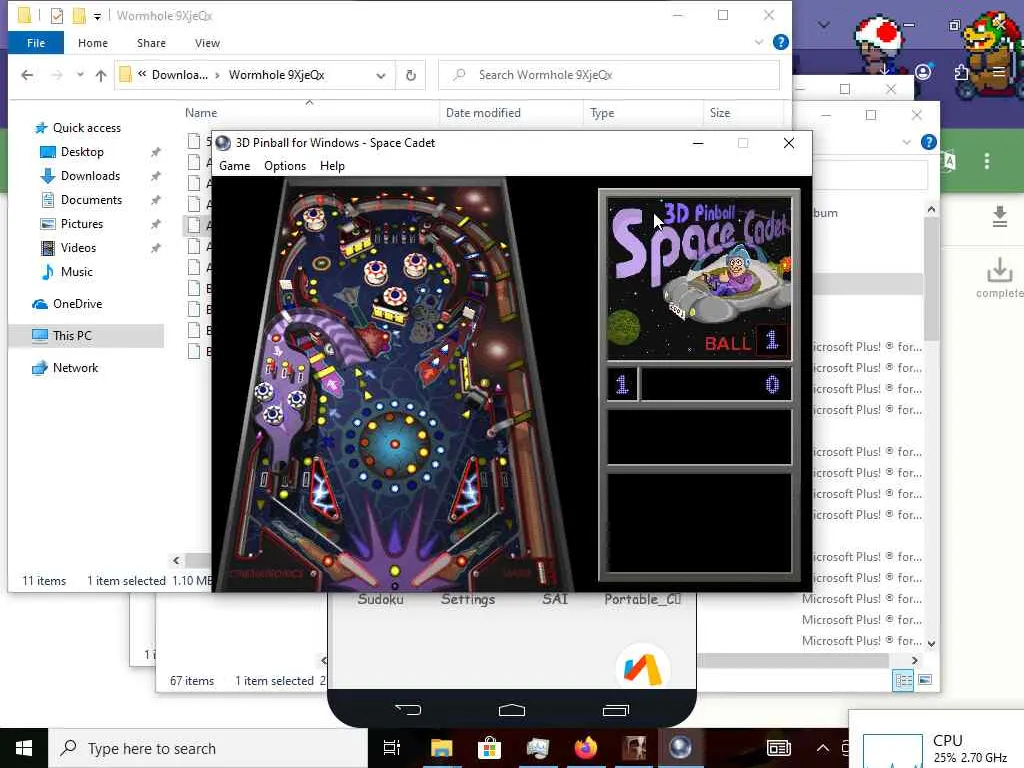Screen dimensions: 1024x768
Task: Open the File tab in Wormhole Explorer window
Action: point(36,43)
